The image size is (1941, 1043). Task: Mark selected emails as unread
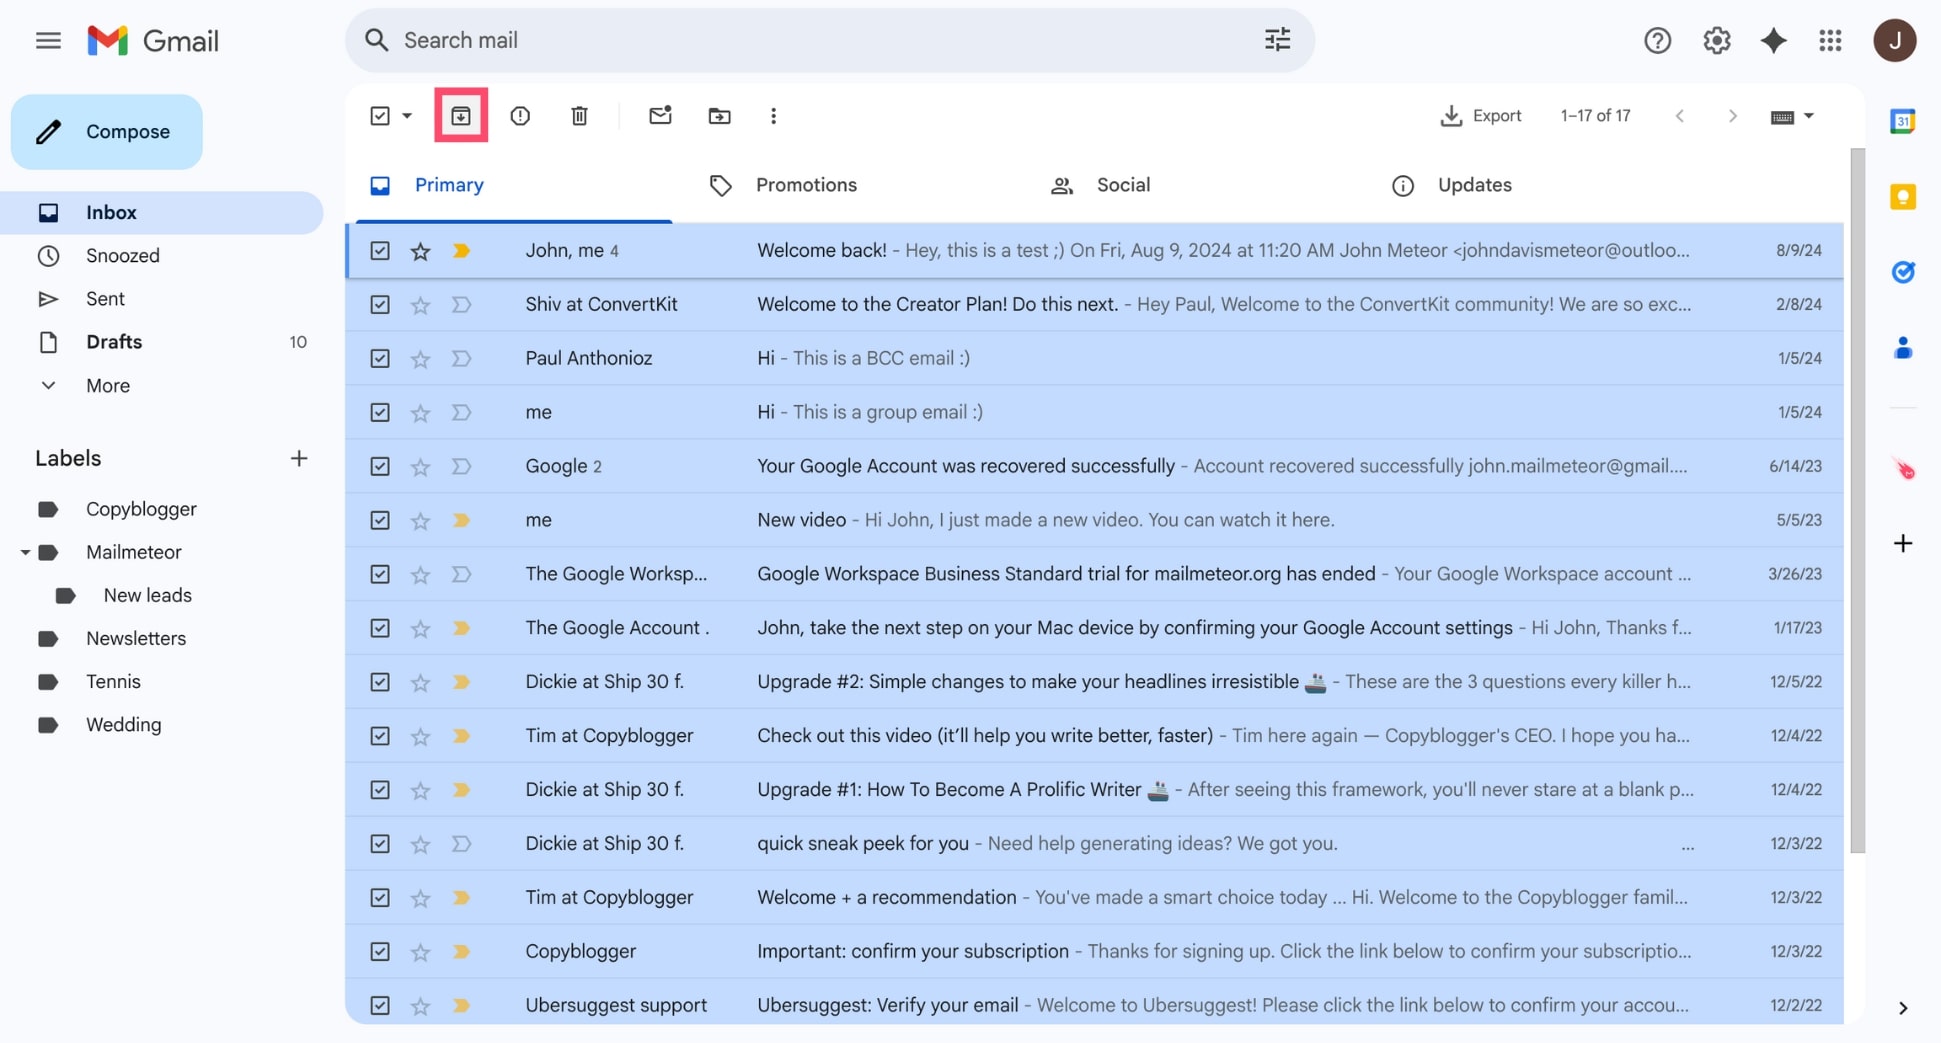tap(660, 115)
